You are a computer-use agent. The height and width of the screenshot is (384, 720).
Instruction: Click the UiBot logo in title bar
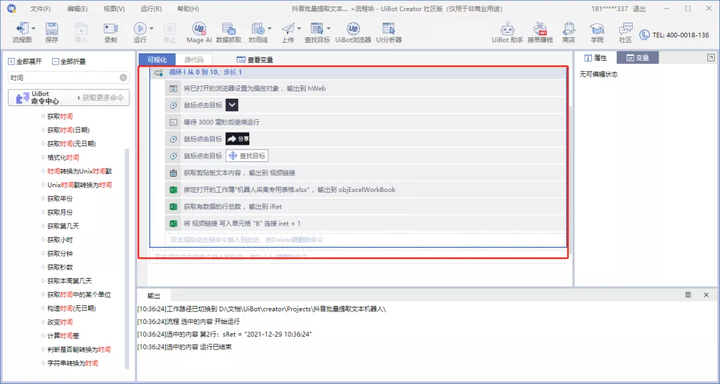(11, 8)
